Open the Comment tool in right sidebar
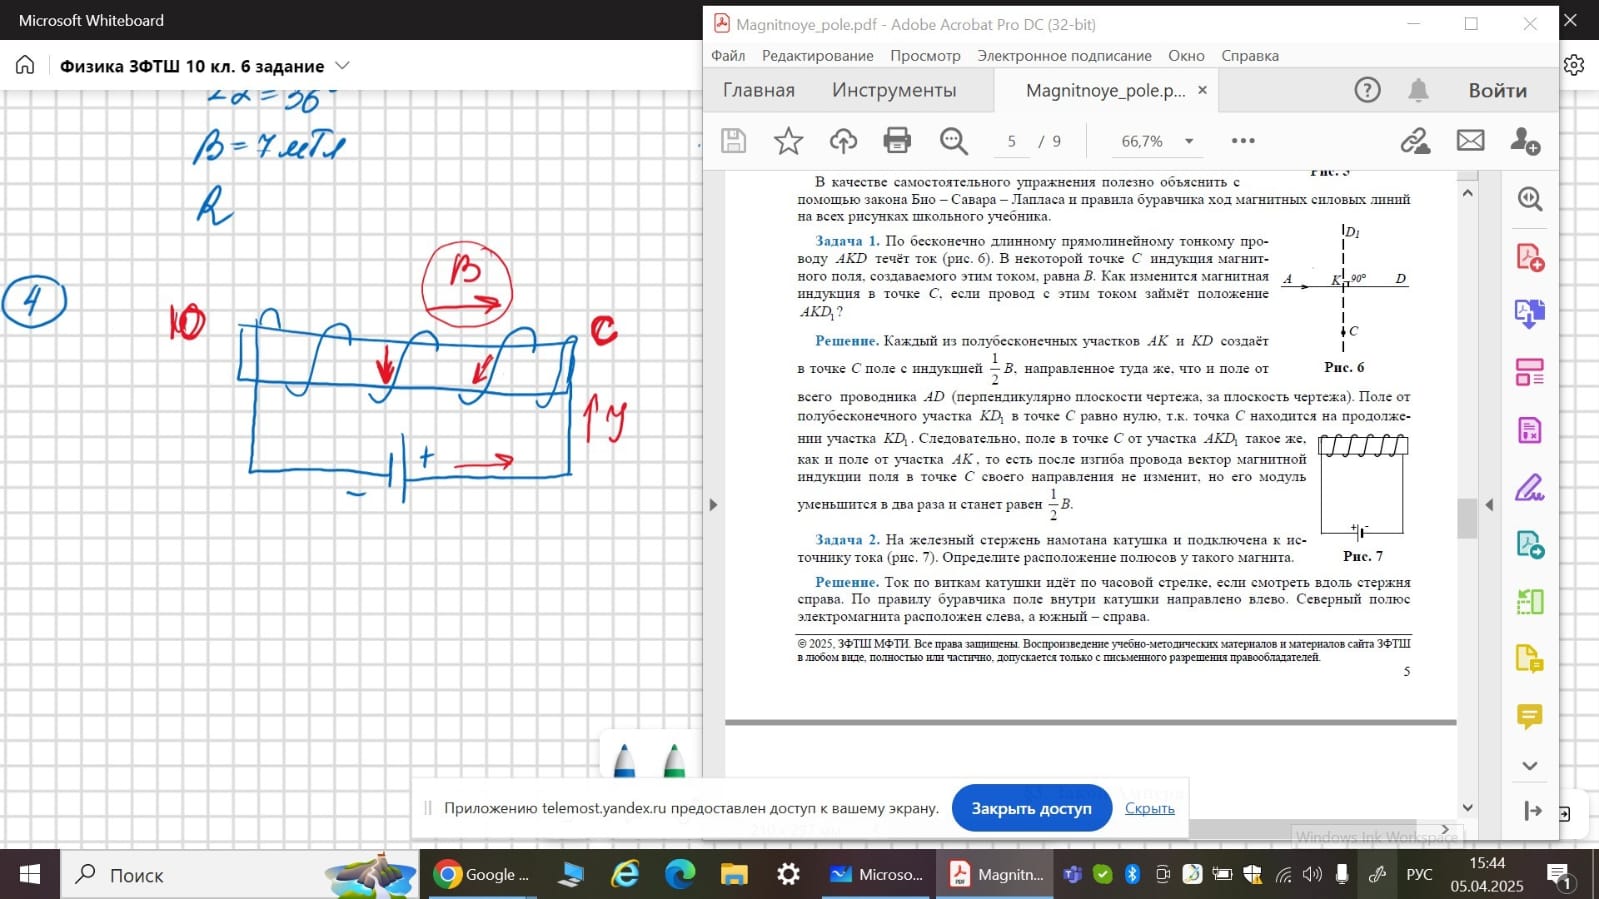The width and height of the screenshot is (1599, 899). [x=1529, y=716]
